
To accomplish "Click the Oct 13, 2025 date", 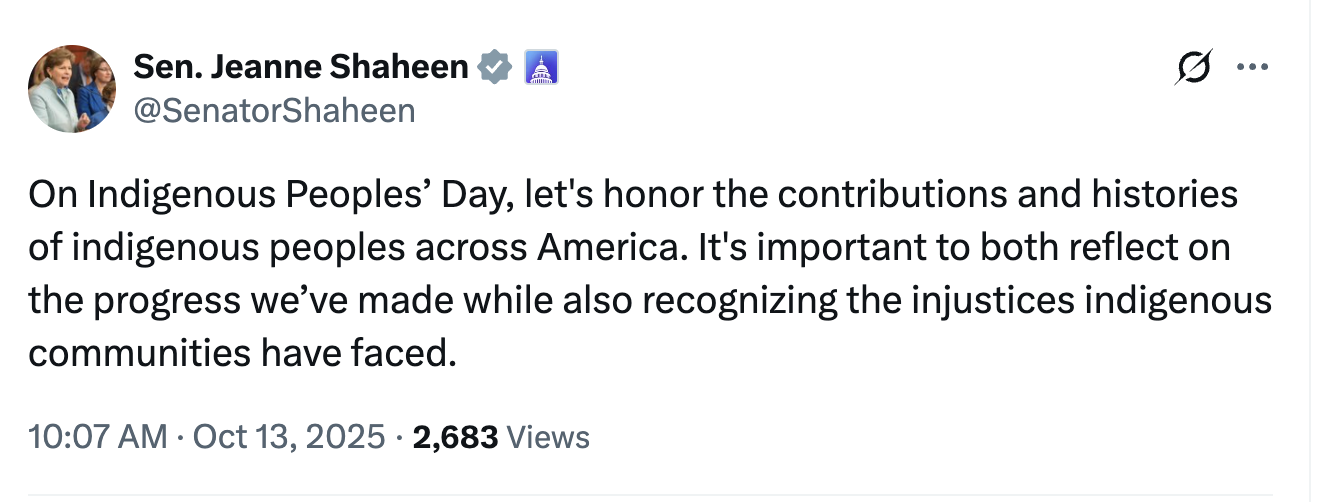I will pyautogui.click(x=288, y=437).
